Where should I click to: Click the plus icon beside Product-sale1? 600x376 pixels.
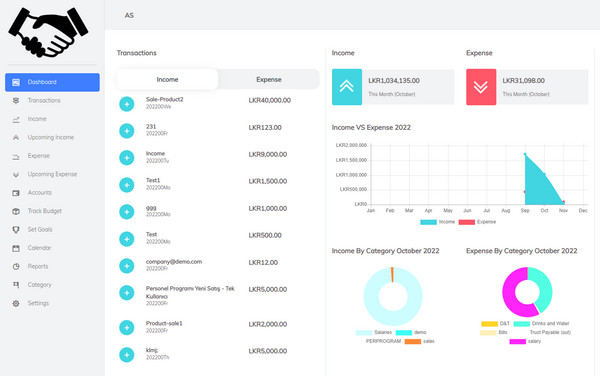coord(127,328)
